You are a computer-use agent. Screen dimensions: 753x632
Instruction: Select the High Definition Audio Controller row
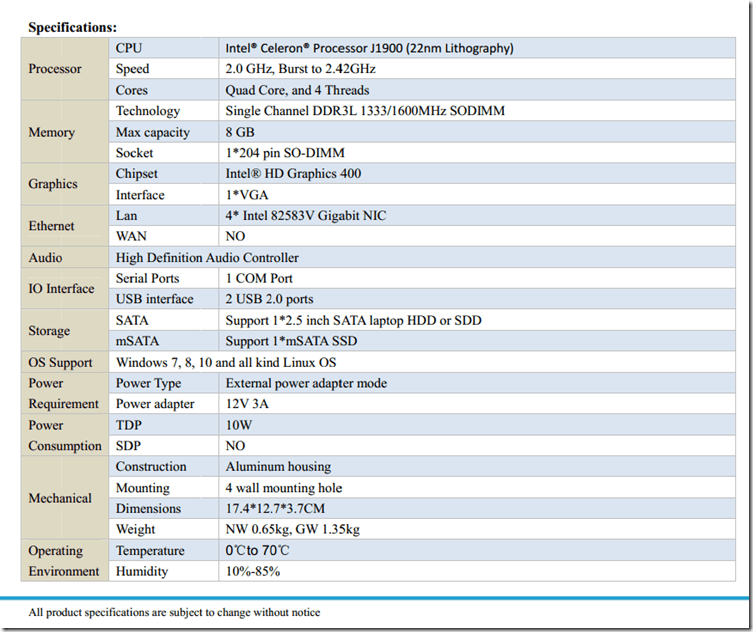(x=207, y=258)
